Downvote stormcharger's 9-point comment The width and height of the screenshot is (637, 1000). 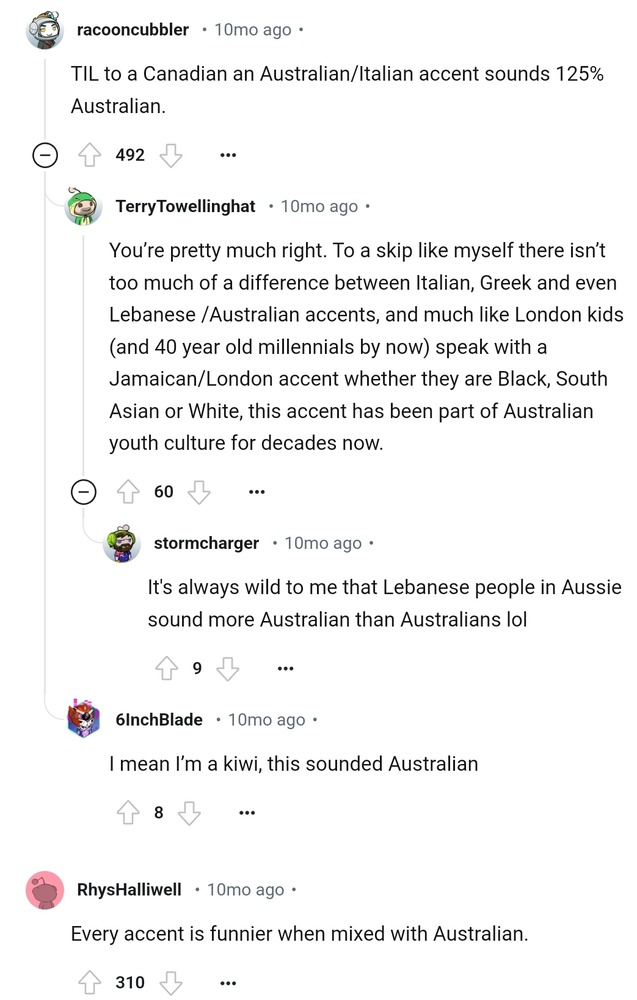click(229, 668)
